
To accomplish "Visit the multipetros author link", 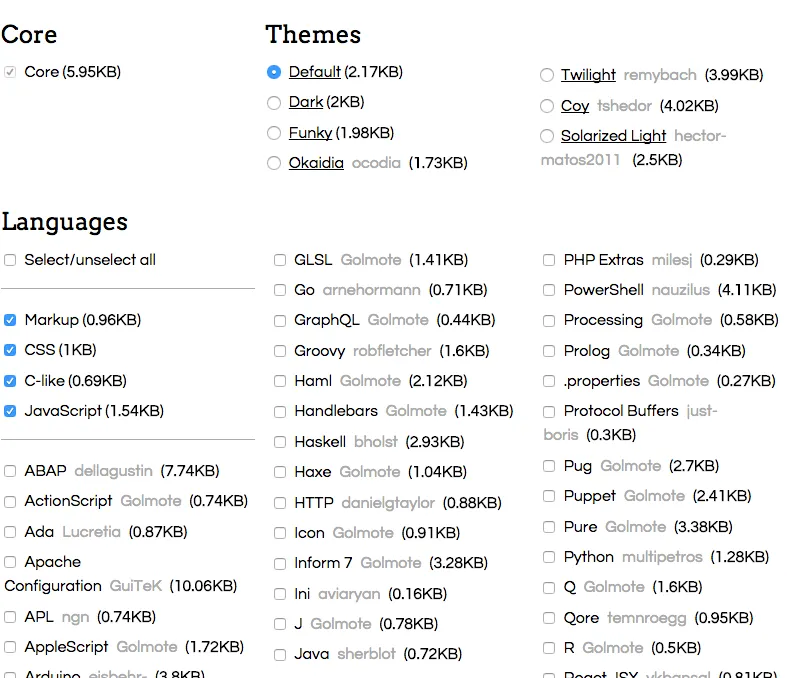I will [x=662, y=557].
